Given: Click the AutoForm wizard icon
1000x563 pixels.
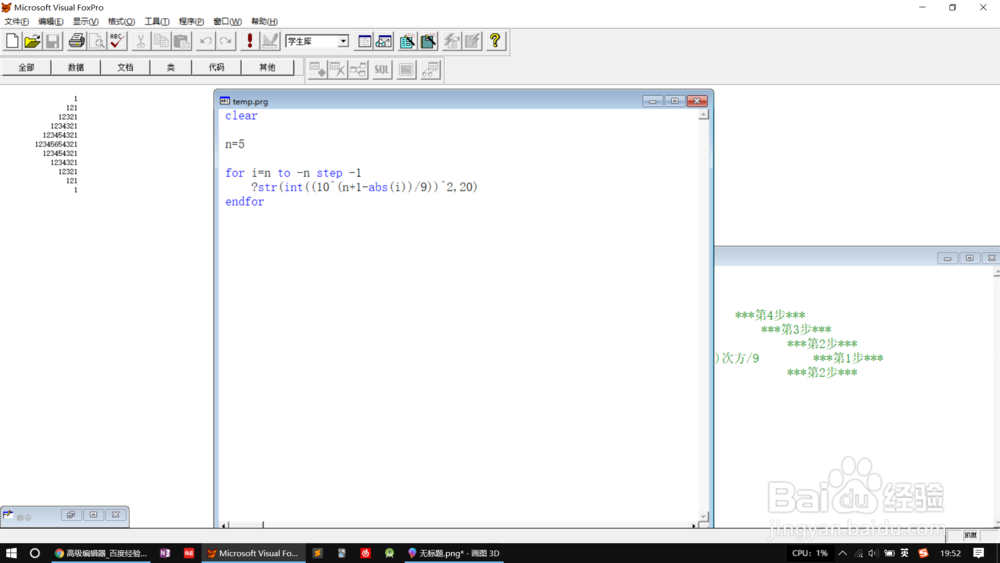Looking at the screenshot, I should (x=452, y=41).
